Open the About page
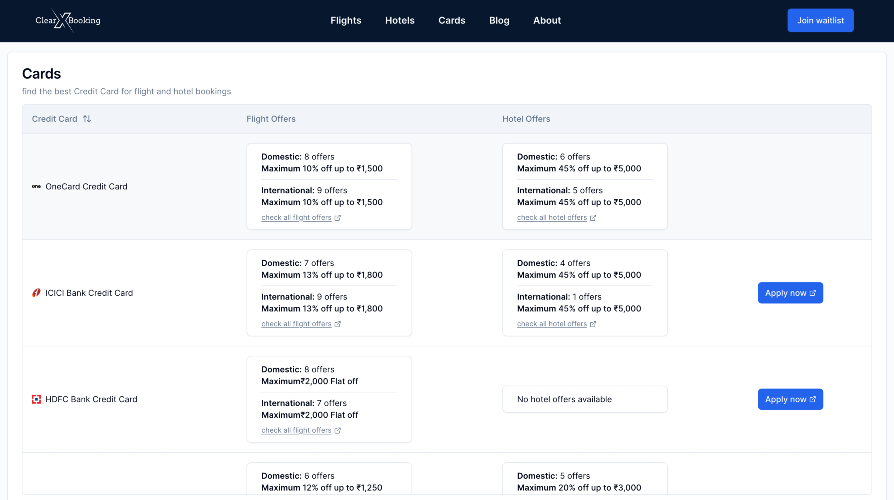 547,21
